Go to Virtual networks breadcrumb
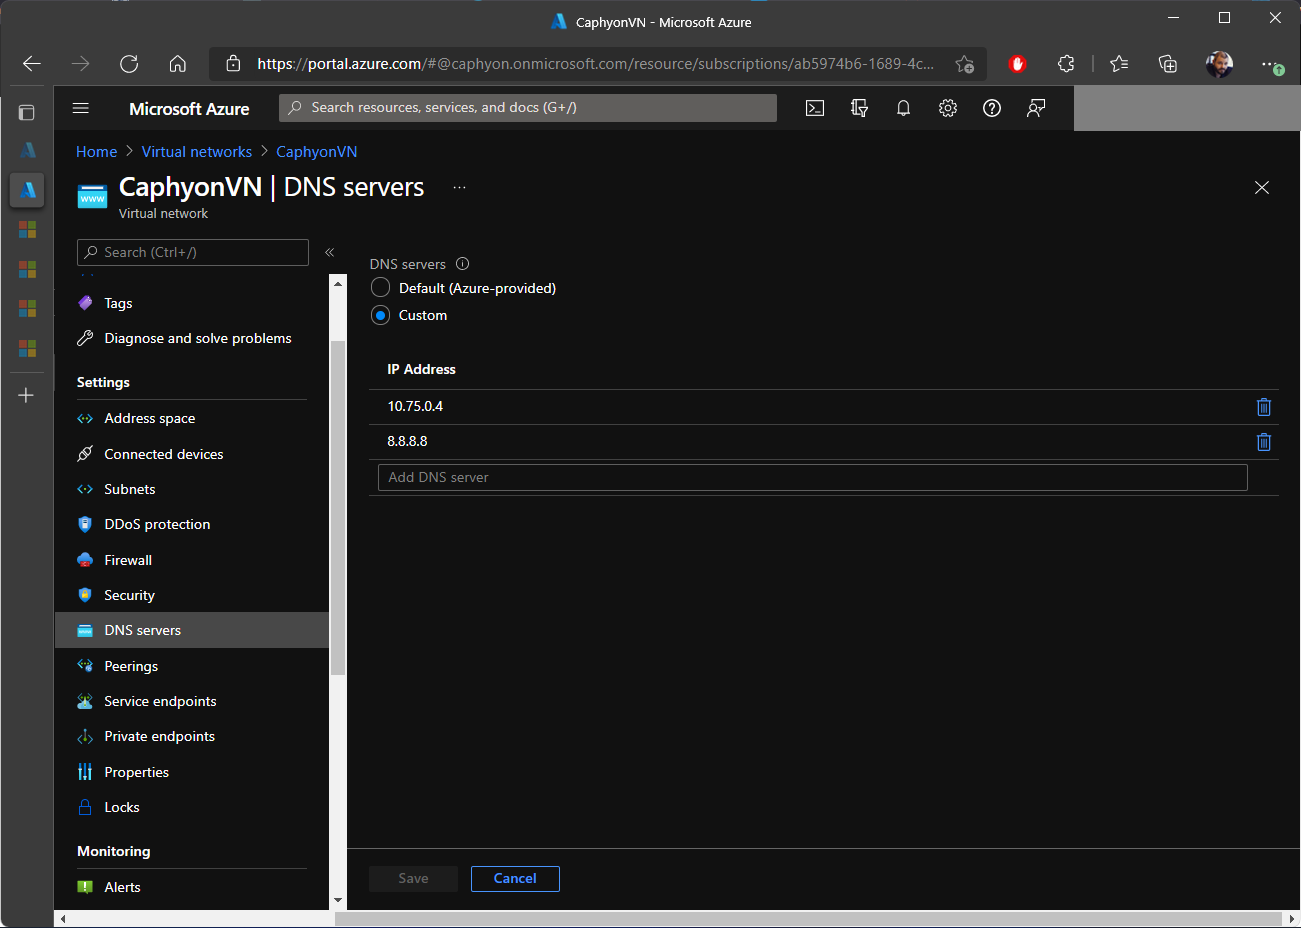Screen dimensions: 1301x928 click(x=197, y=152)
